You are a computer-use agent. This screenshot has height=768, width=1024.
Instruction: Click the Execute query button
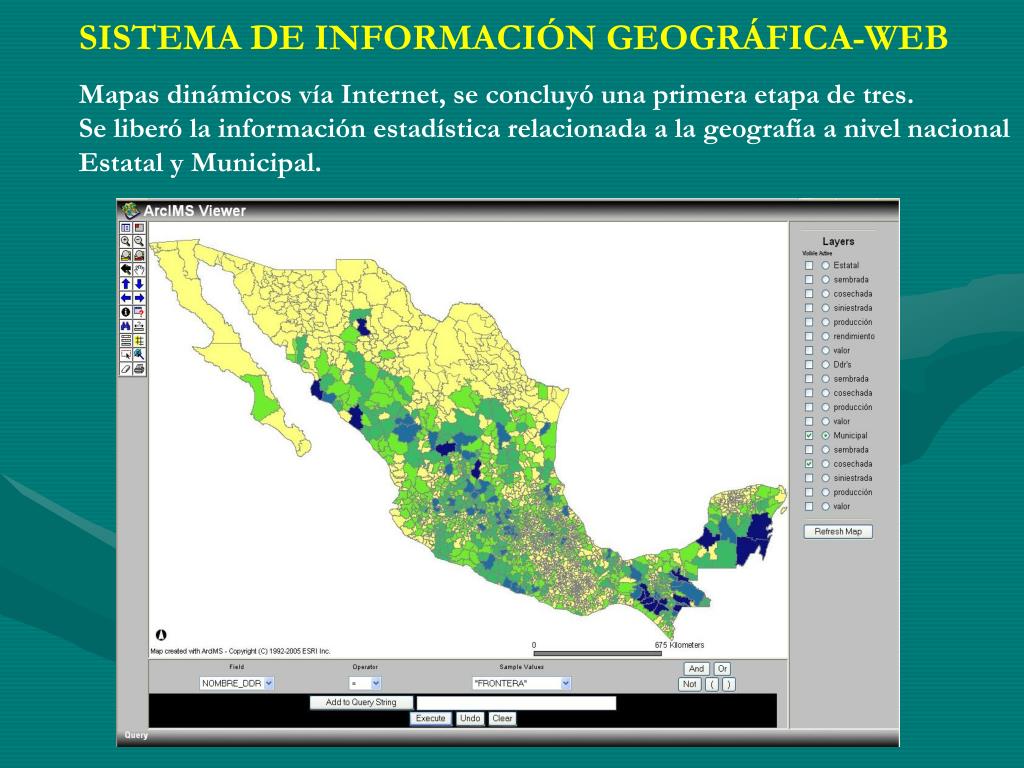pos(430,718)
